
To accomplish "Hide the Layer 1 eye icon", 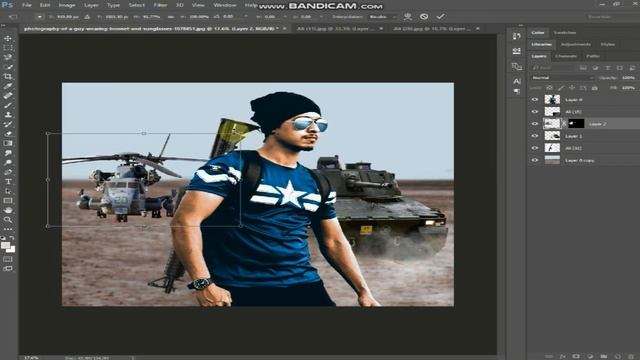I will [535, 136].
